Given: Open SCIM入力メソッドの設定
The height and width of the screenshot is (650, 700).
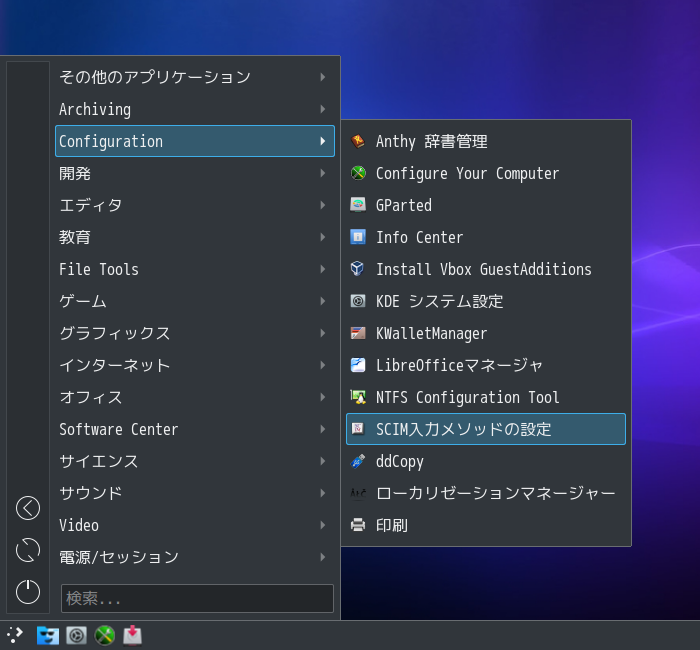Looking at the screenshot, I should [486, 429].
